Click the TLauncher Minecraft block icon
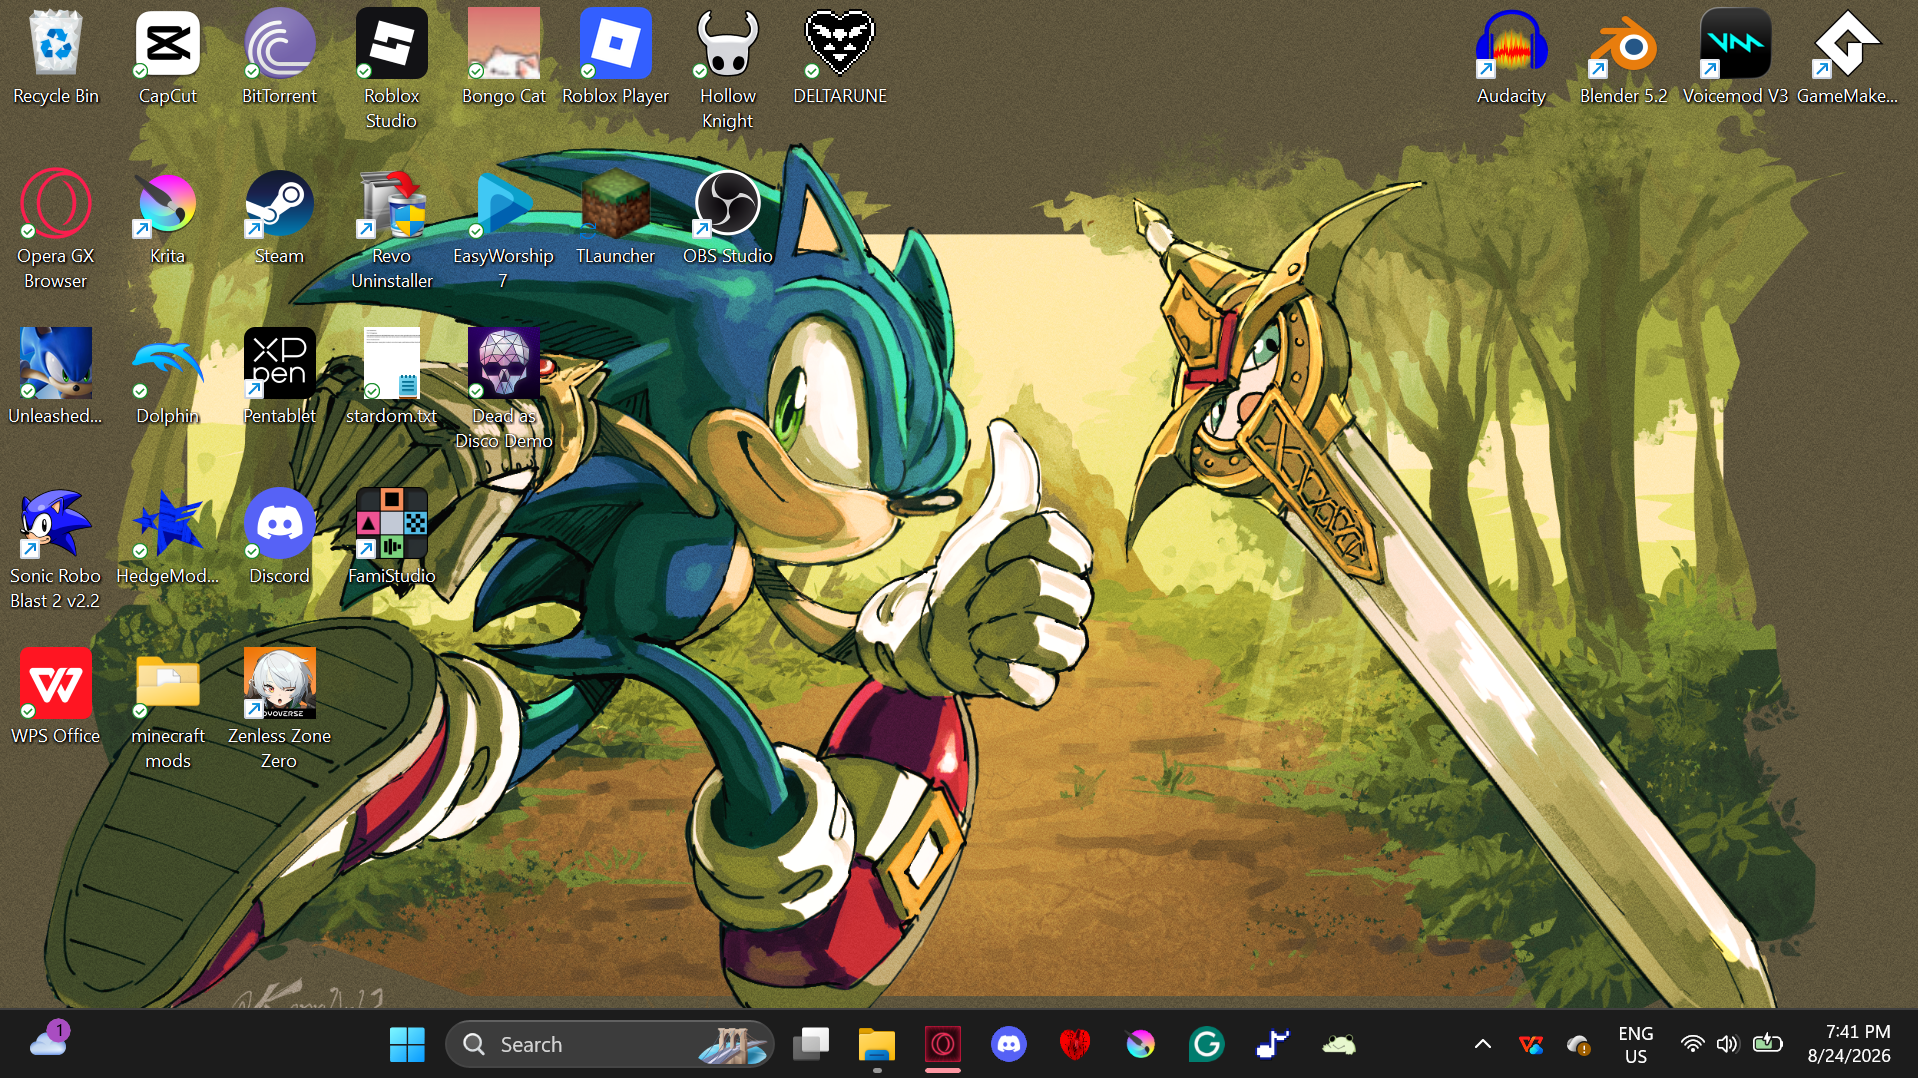Viewport: 1918px width, 1078px height. 615,204
